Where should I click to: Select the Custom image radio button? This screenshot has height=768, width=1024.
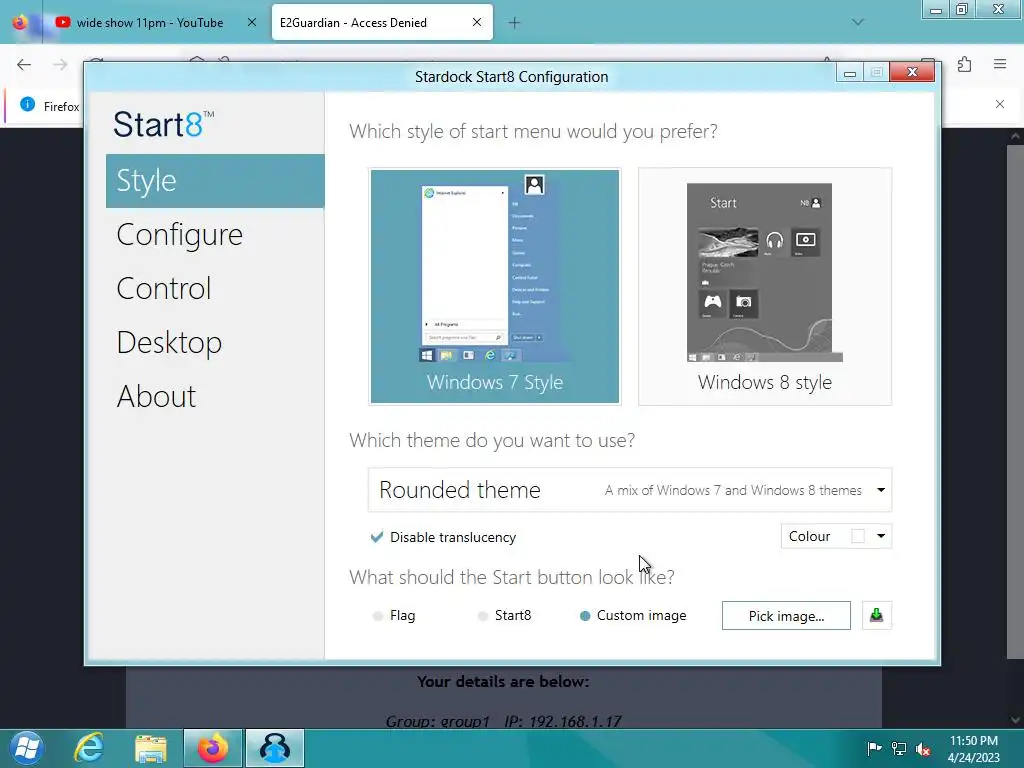click(585, 616)
